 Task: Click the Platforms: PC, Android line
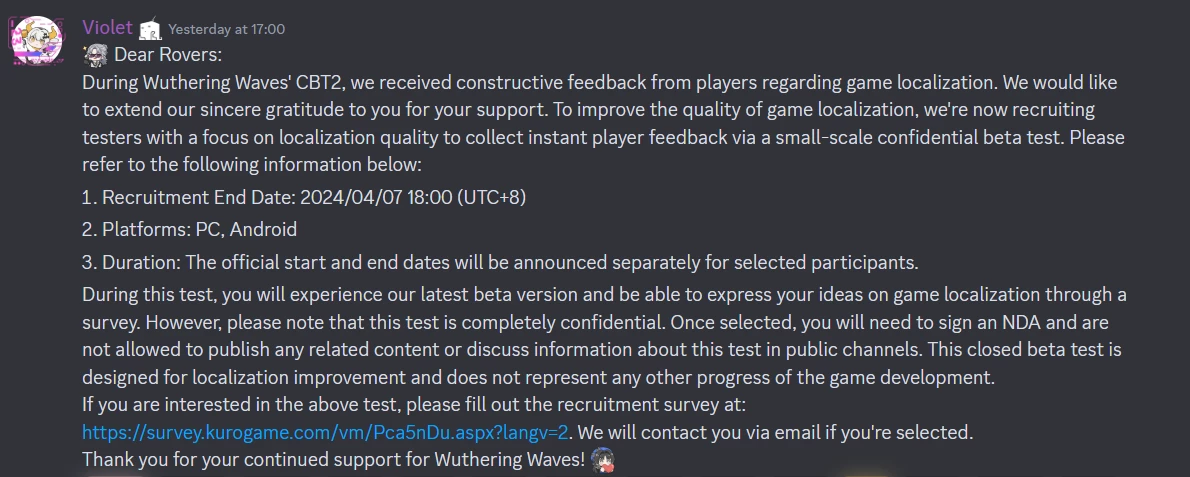click(x=190, y=229)
